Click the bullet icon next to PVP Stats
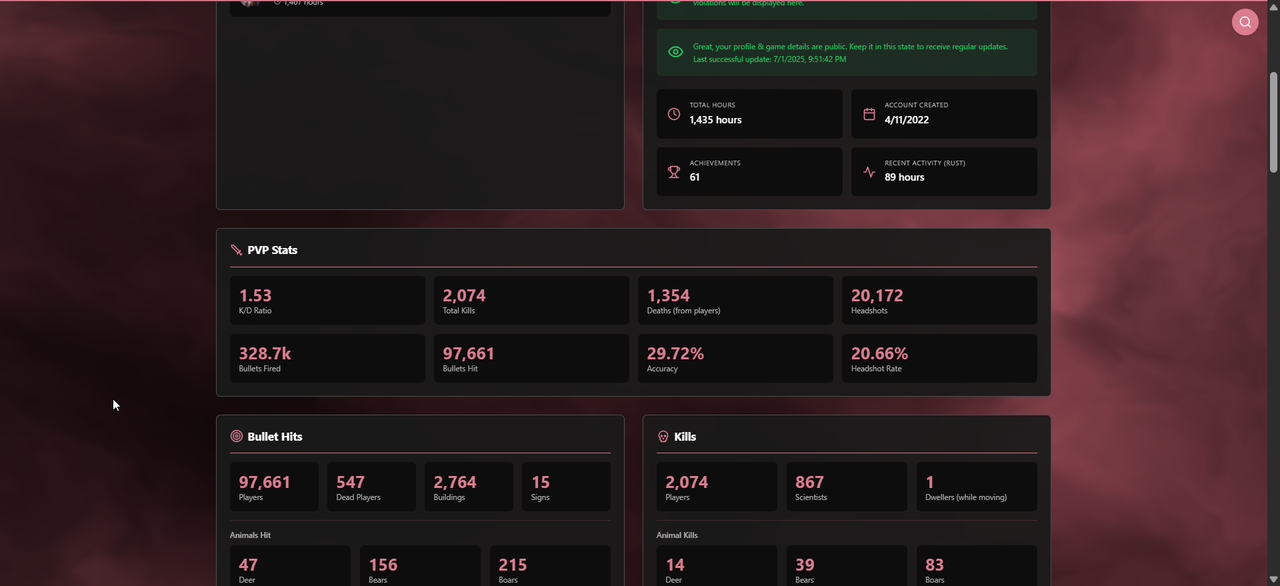Screen dimensions: 1280x586 click(236, 250)
